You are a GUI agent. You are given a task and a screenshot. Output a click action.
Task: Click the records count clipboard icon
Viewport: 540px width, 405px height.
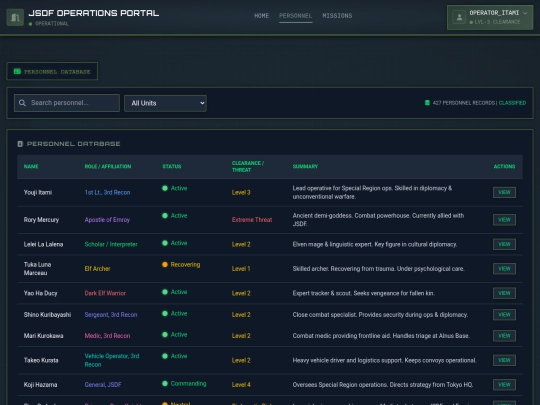pyautogui.click(x=427, y=103)
